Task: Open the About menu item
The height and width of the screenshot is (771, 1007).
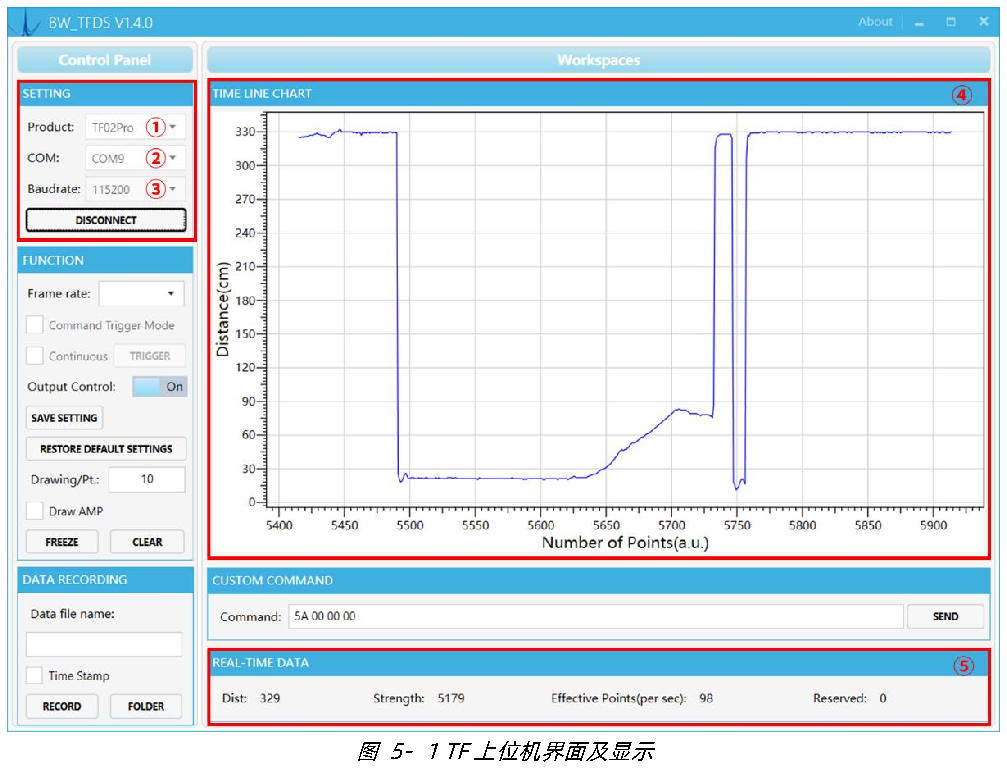Action: point(875,22)
